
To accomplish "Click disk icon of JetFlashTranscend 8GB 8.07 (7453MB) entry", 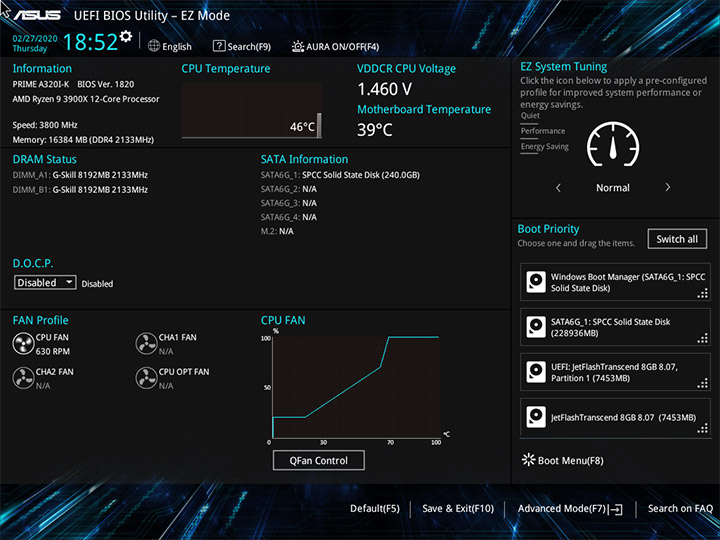I will click(536, 417).
